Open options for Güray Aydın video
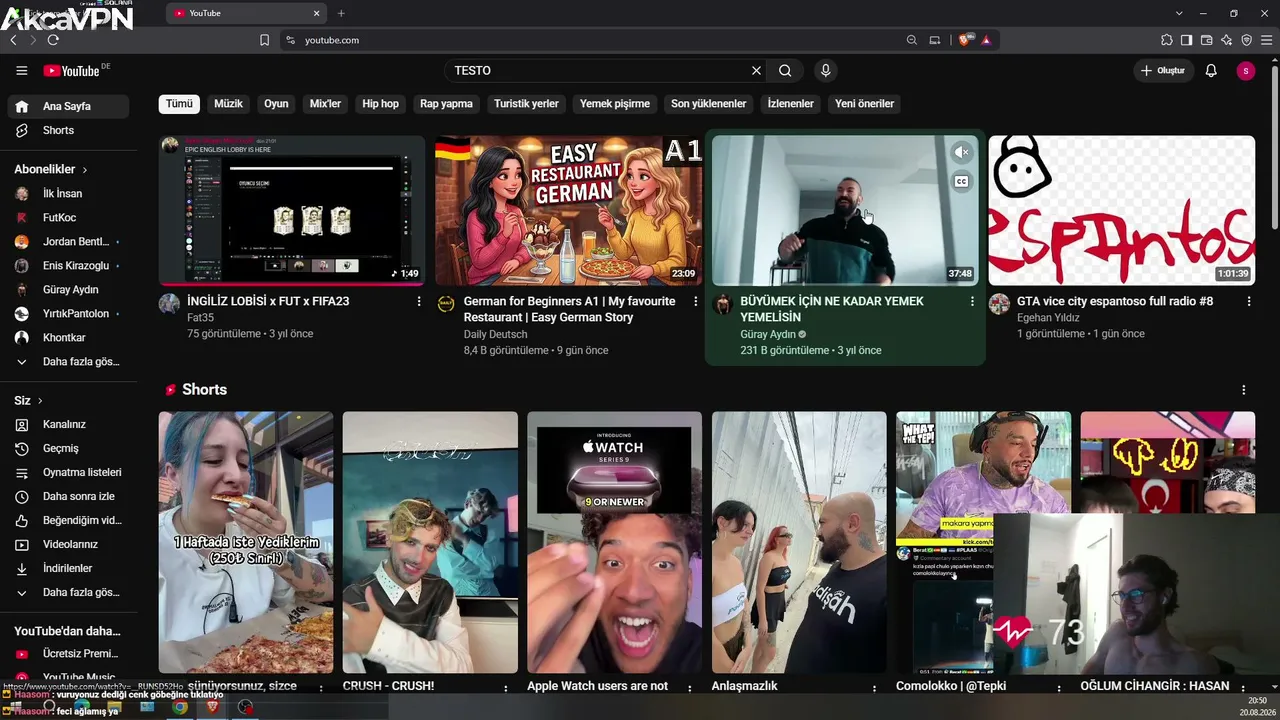The width and height of the screenshot is (1280, 720). 972,301
